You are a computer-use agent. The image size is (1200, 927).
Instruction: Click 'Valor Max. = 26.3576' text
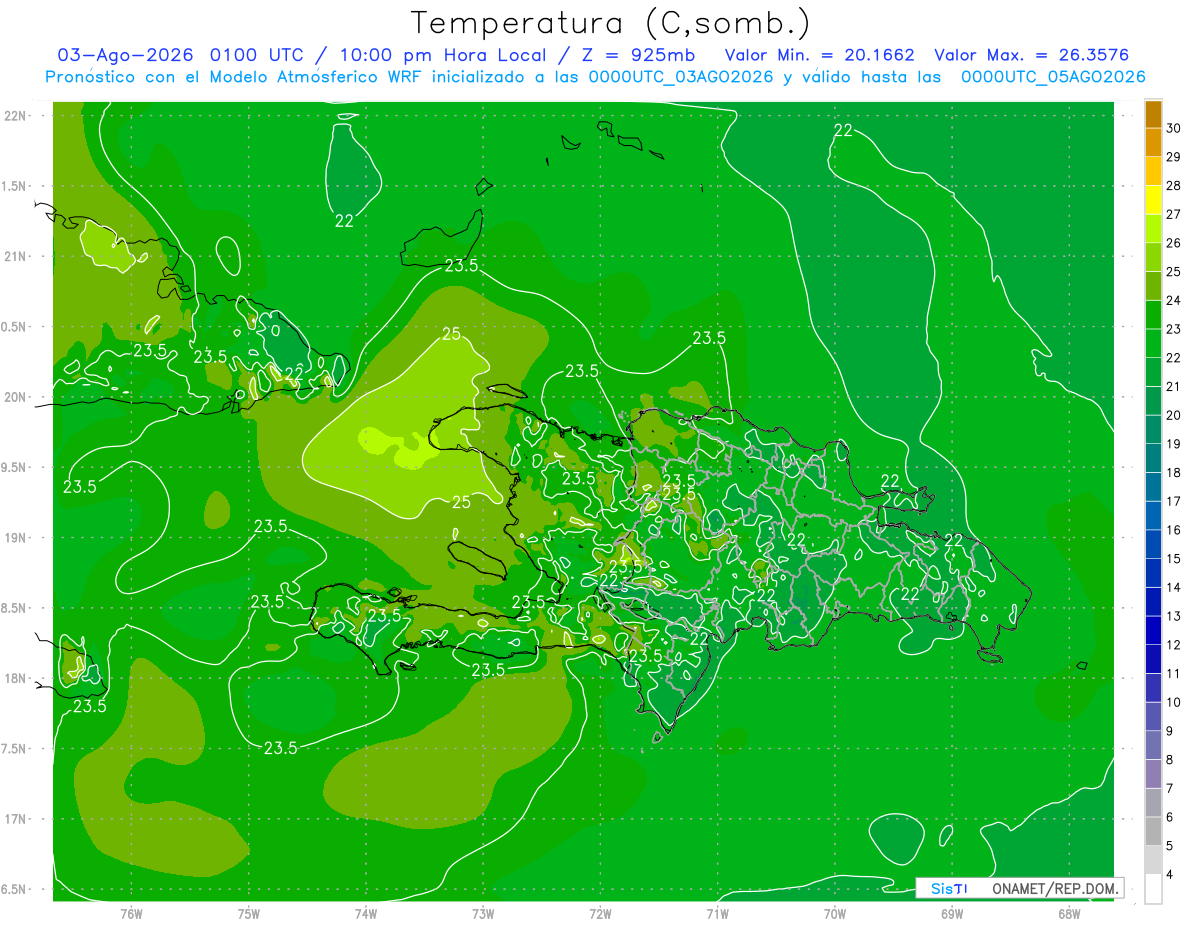click(x=1032, y=55)
